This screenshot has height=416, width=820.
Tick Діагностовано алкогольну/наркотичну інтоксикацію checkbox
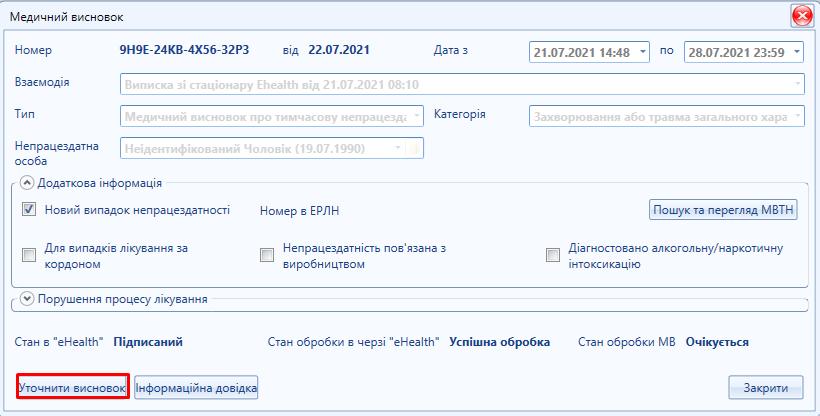tap(553, 255)
